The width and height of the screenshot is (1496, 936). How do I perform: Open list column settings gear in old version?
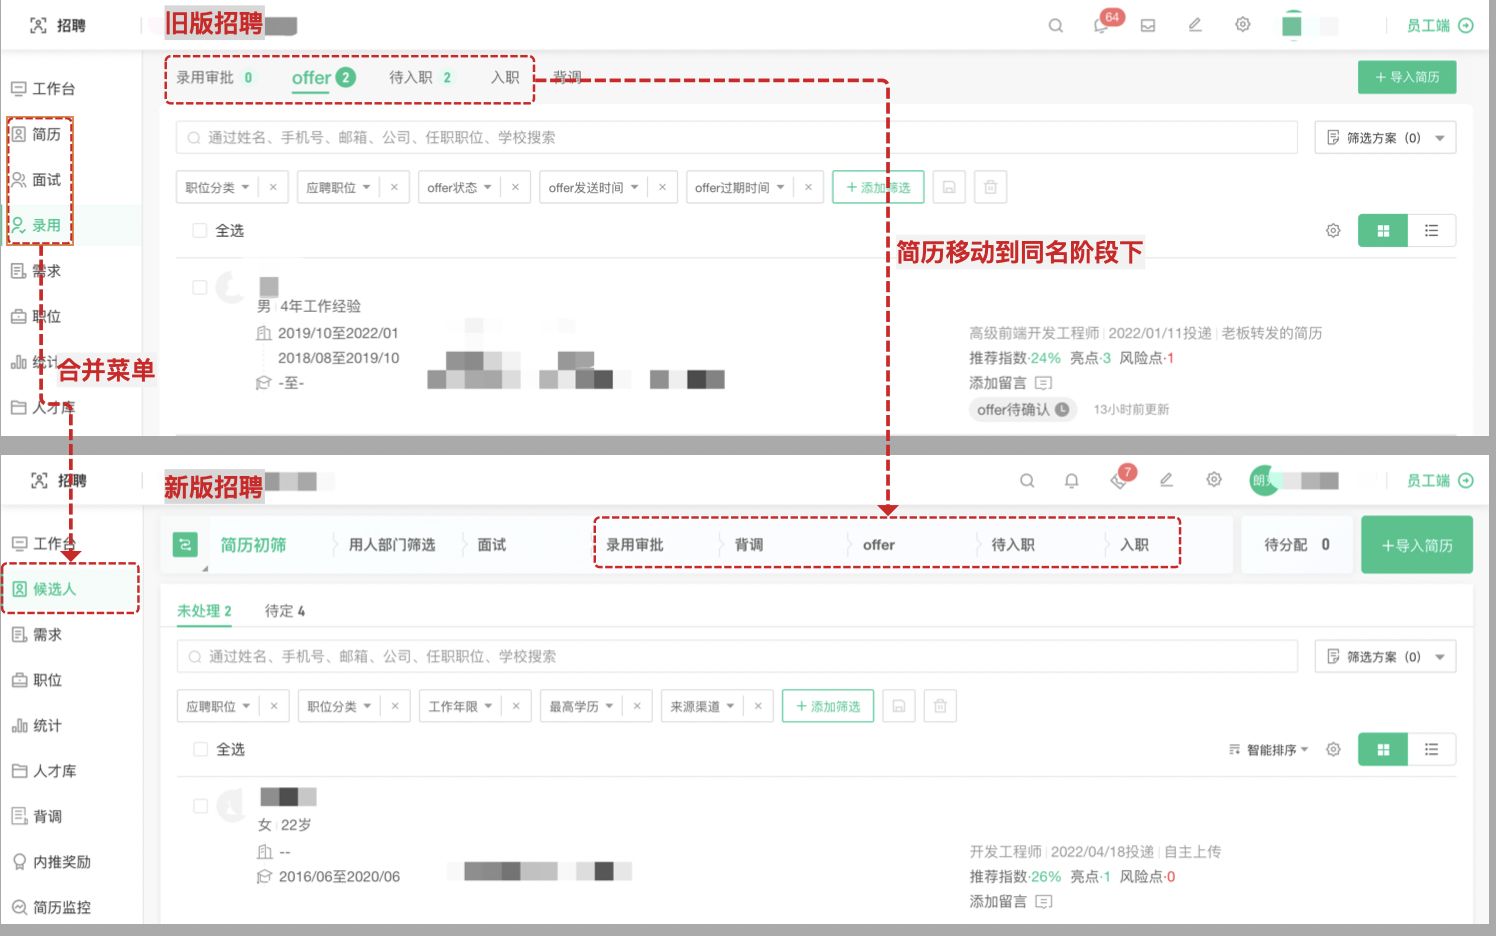tap(1333, 231)
